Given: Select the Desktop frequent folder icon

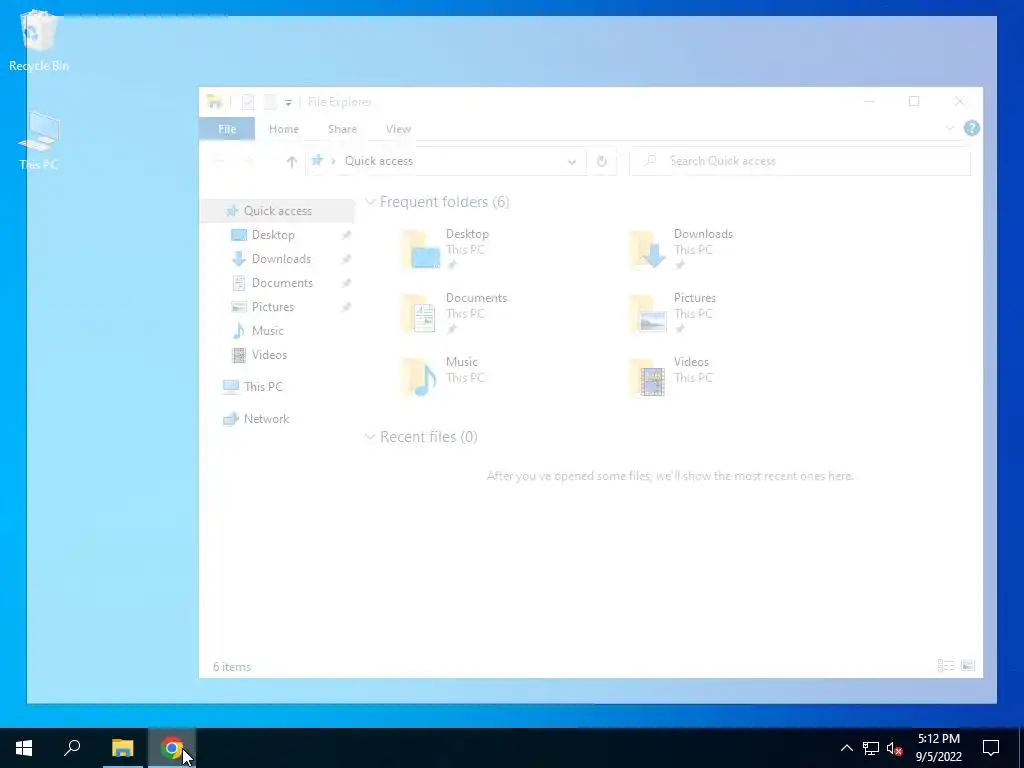Looking at the screenshot, I should point(421,249).
